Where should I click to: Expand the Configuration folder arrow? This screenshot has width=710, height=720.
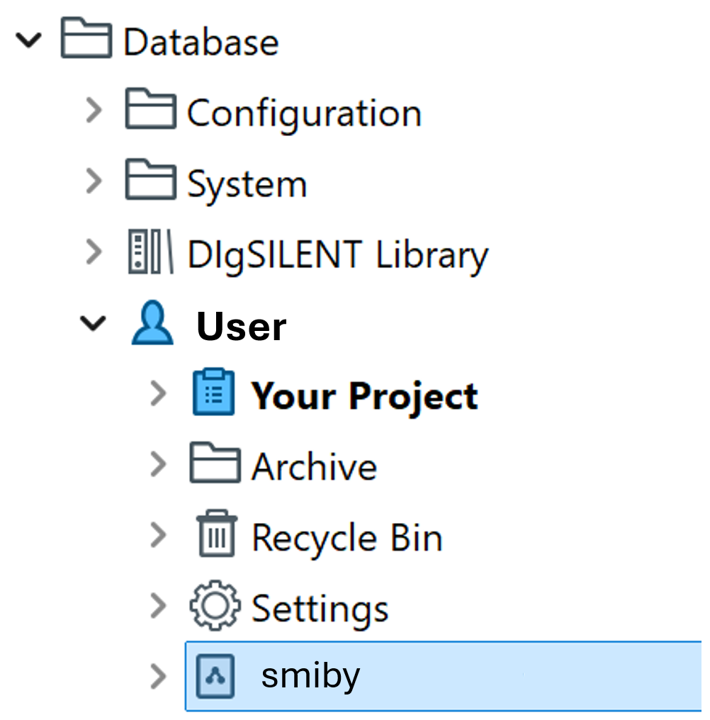coord(94,111)
